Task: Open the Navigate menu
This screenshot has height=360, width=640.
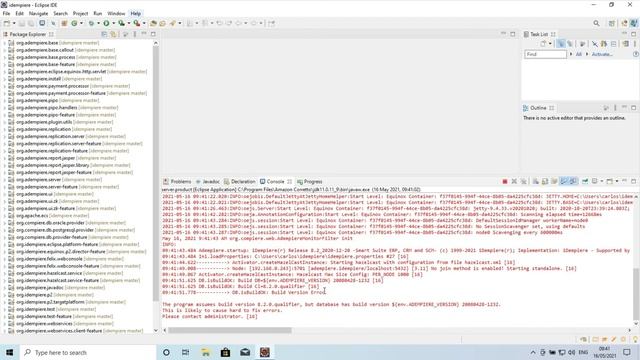Action: (x=38, y=13)
